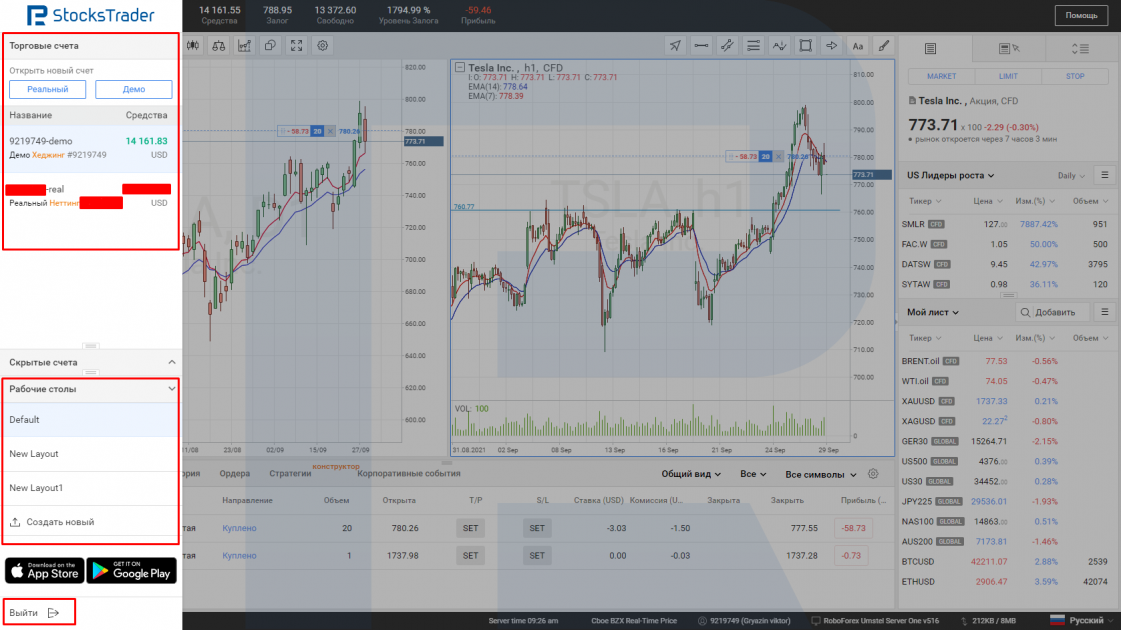1121x630 pixels.
Task: Select LIMIT order type
Action: pos(1008,77)
